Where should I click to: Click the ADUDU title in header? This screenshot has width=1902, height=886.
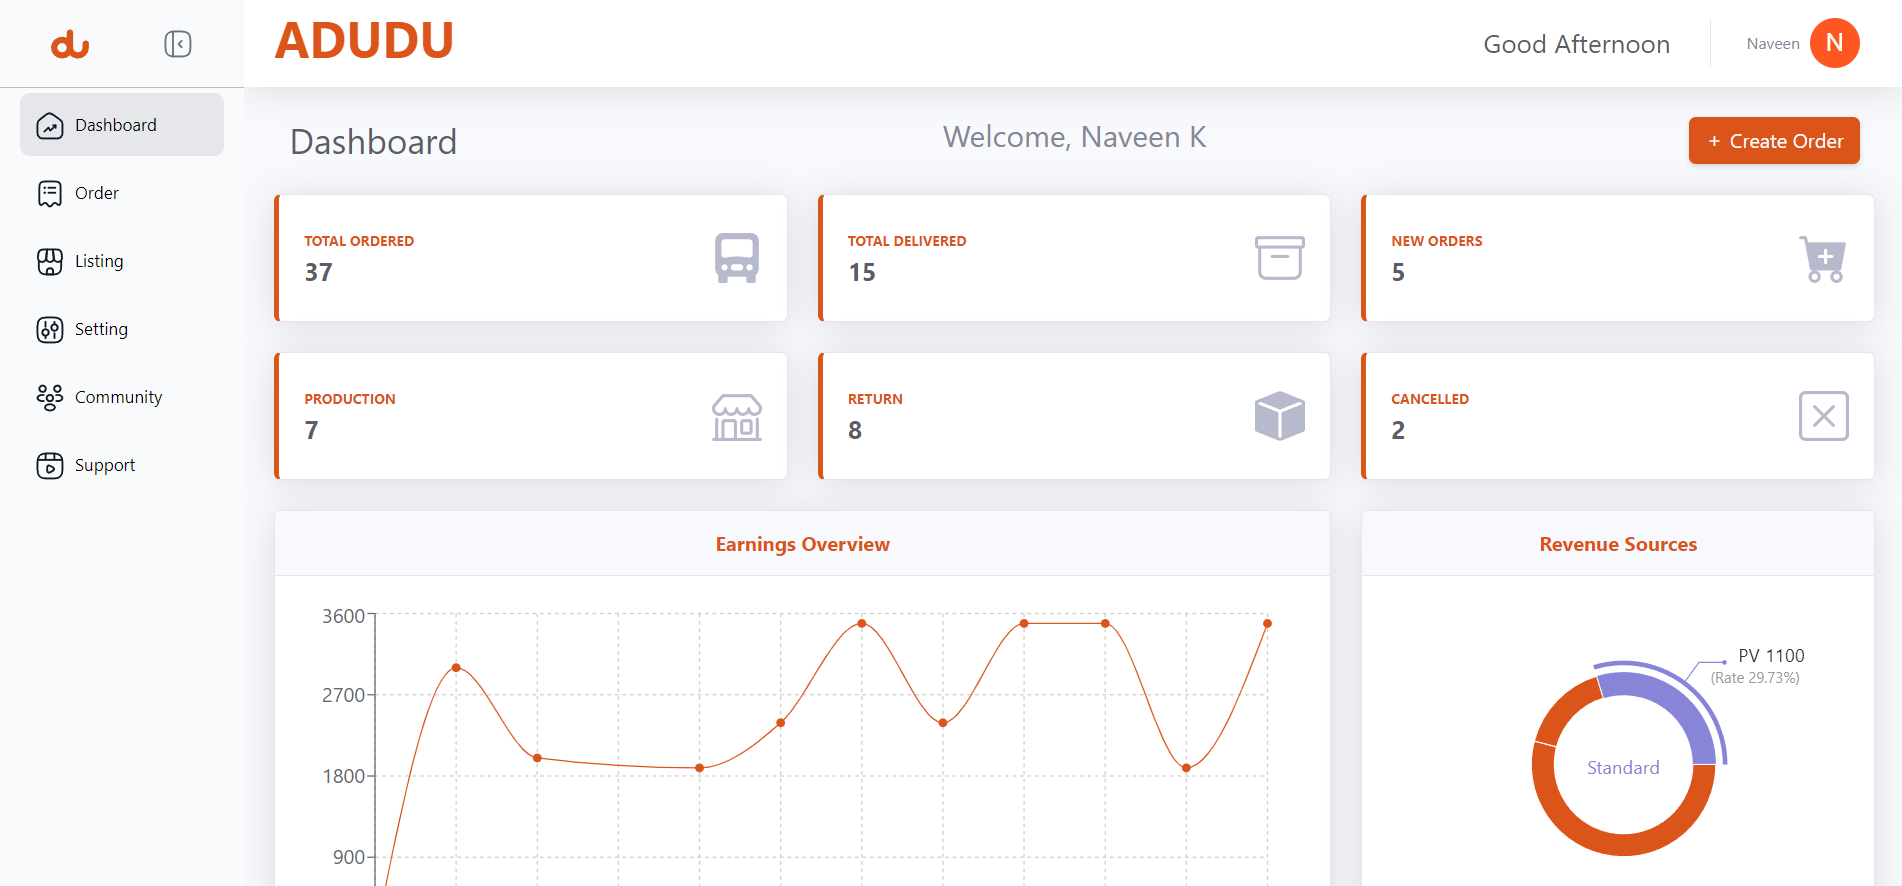tap(364, 41)
